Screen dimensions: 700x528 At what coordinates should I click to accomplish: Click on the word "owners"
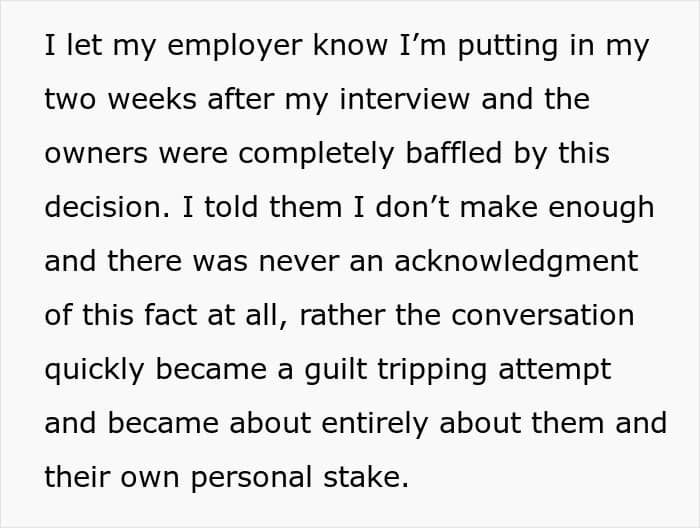[x=96, y=154]
